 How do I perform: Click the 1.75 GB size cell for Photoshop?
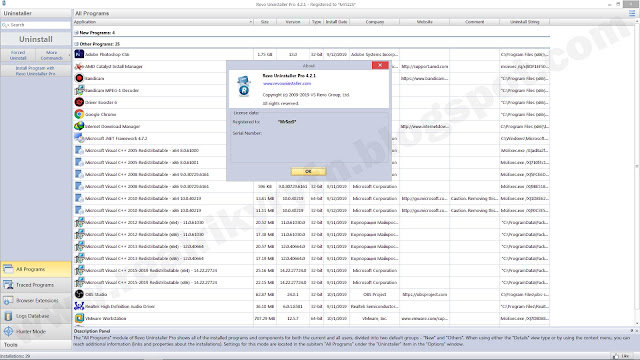pyautogui.click(x=264, y=54)
